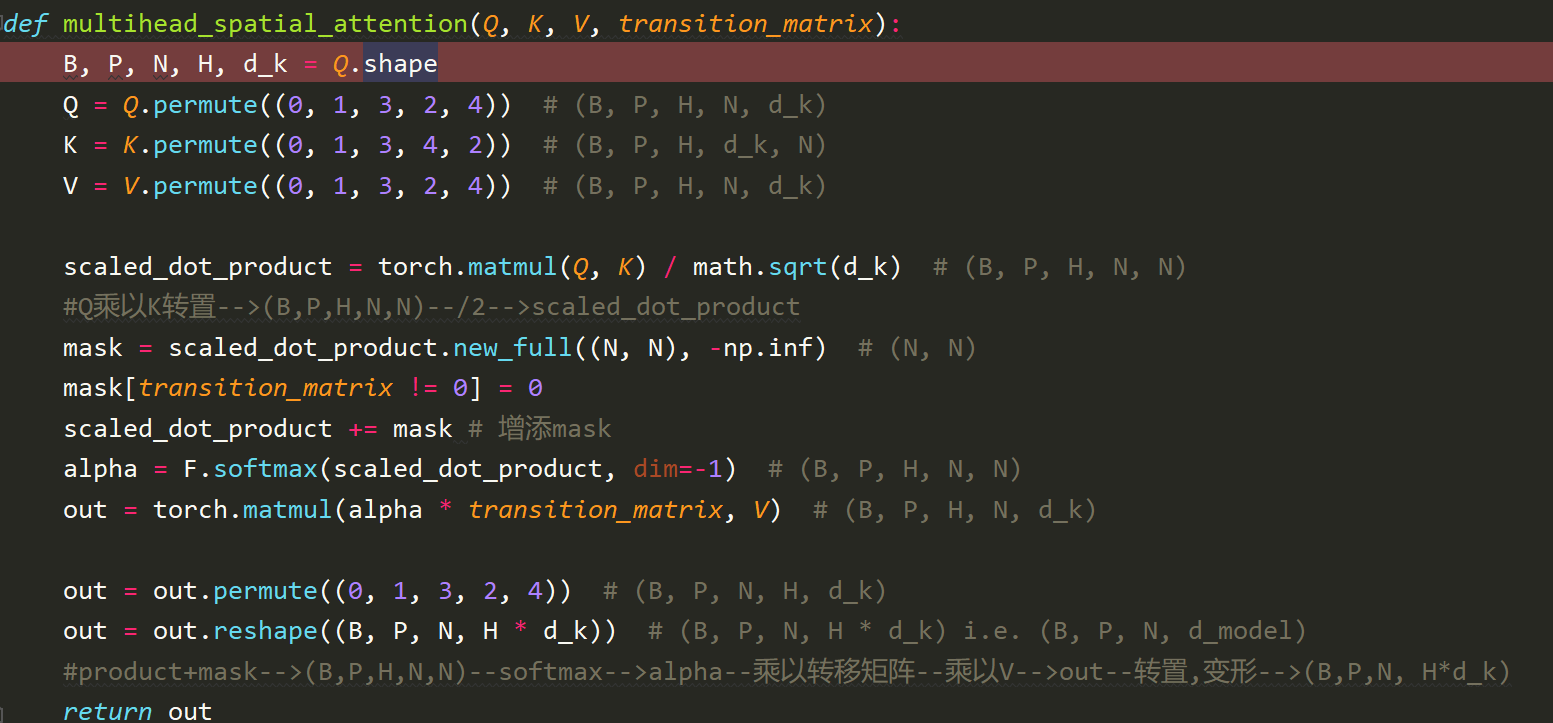Click 'permute' on the 'V =' line
This screenshot has height=723, width=1553.
(x=205, y=186)
